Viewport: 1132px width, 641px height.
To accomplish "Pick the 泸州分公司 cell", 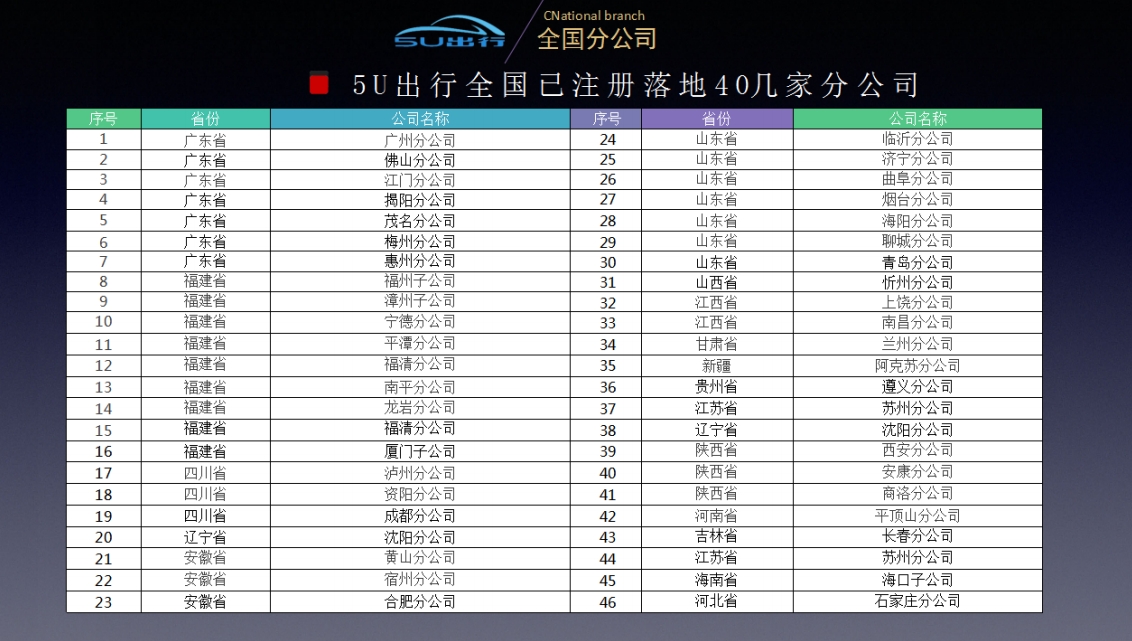I will click(x=420, y=473).
